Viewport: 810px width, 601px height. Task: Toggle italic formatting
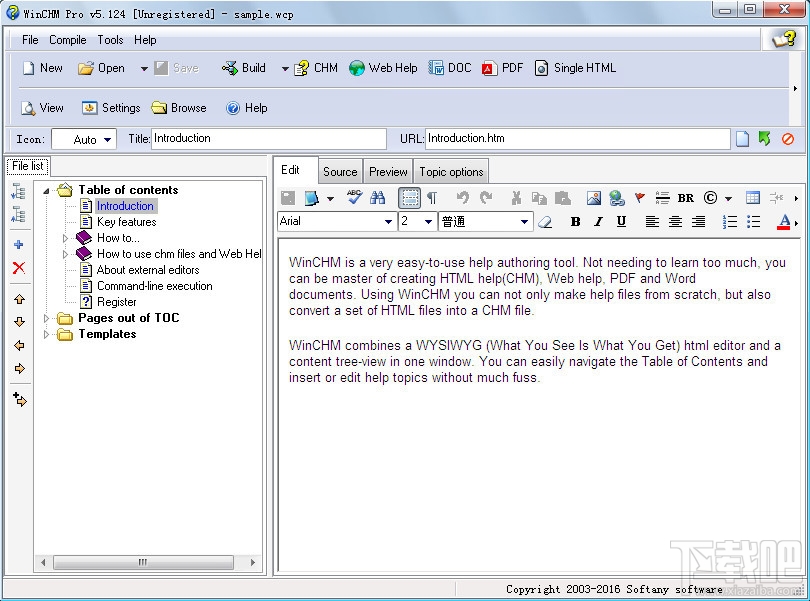(x=598, y=222)
